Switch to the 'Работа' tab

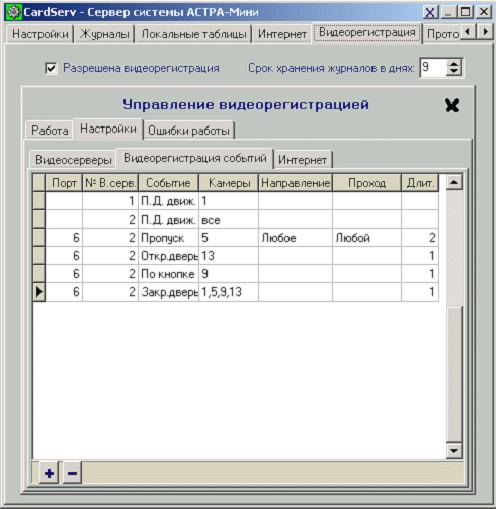point(50,130)
